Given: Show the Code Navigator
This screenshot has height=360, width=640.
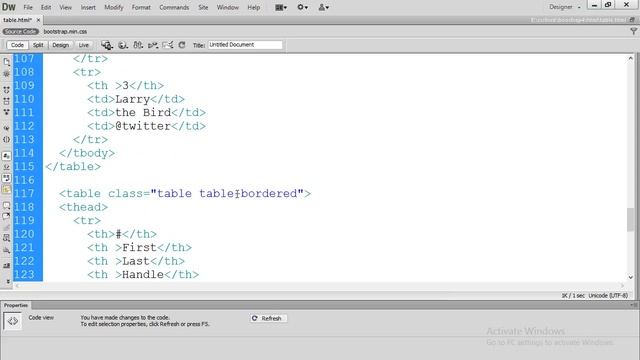Looking at the screenshot, I should [7, 74].
